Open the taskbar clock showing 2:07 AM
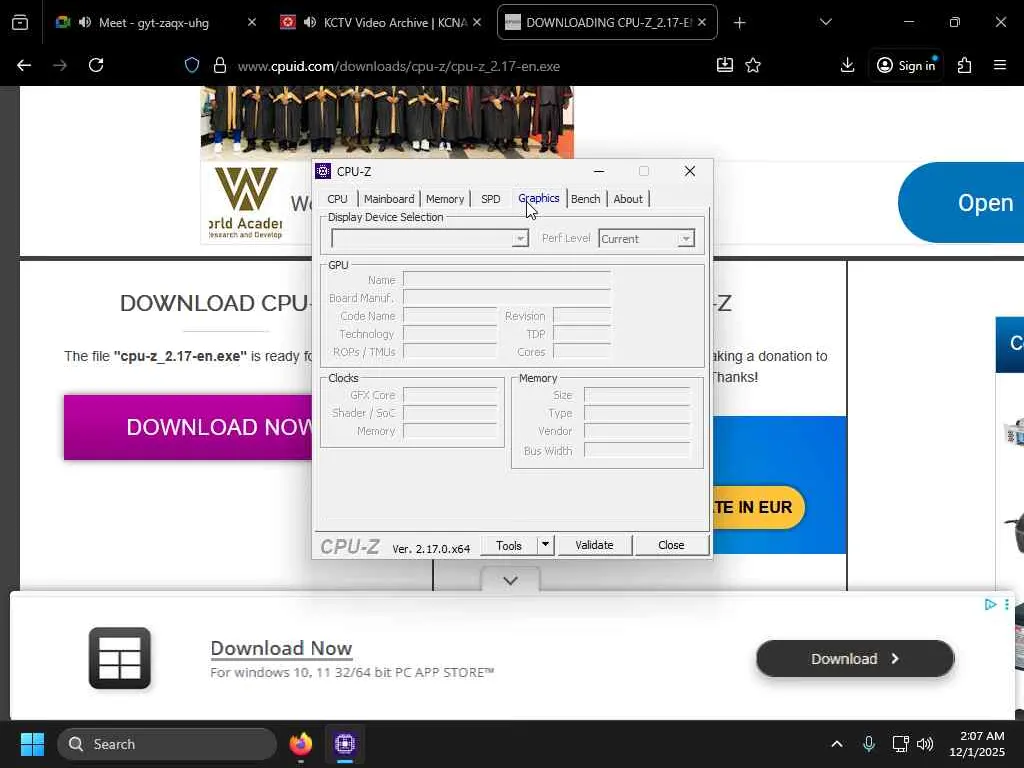 point(977,744)
